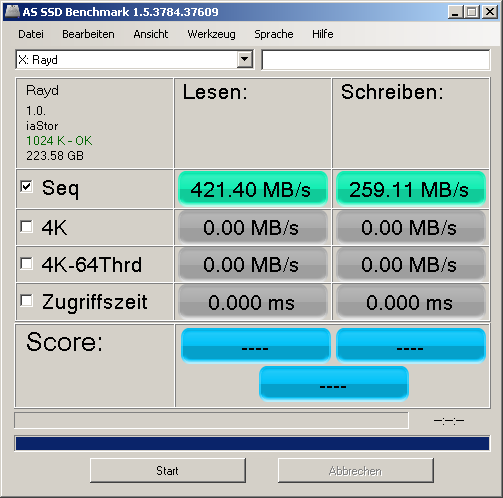Expand the drive selection dropdown arrow

click(x=245, y=60)
